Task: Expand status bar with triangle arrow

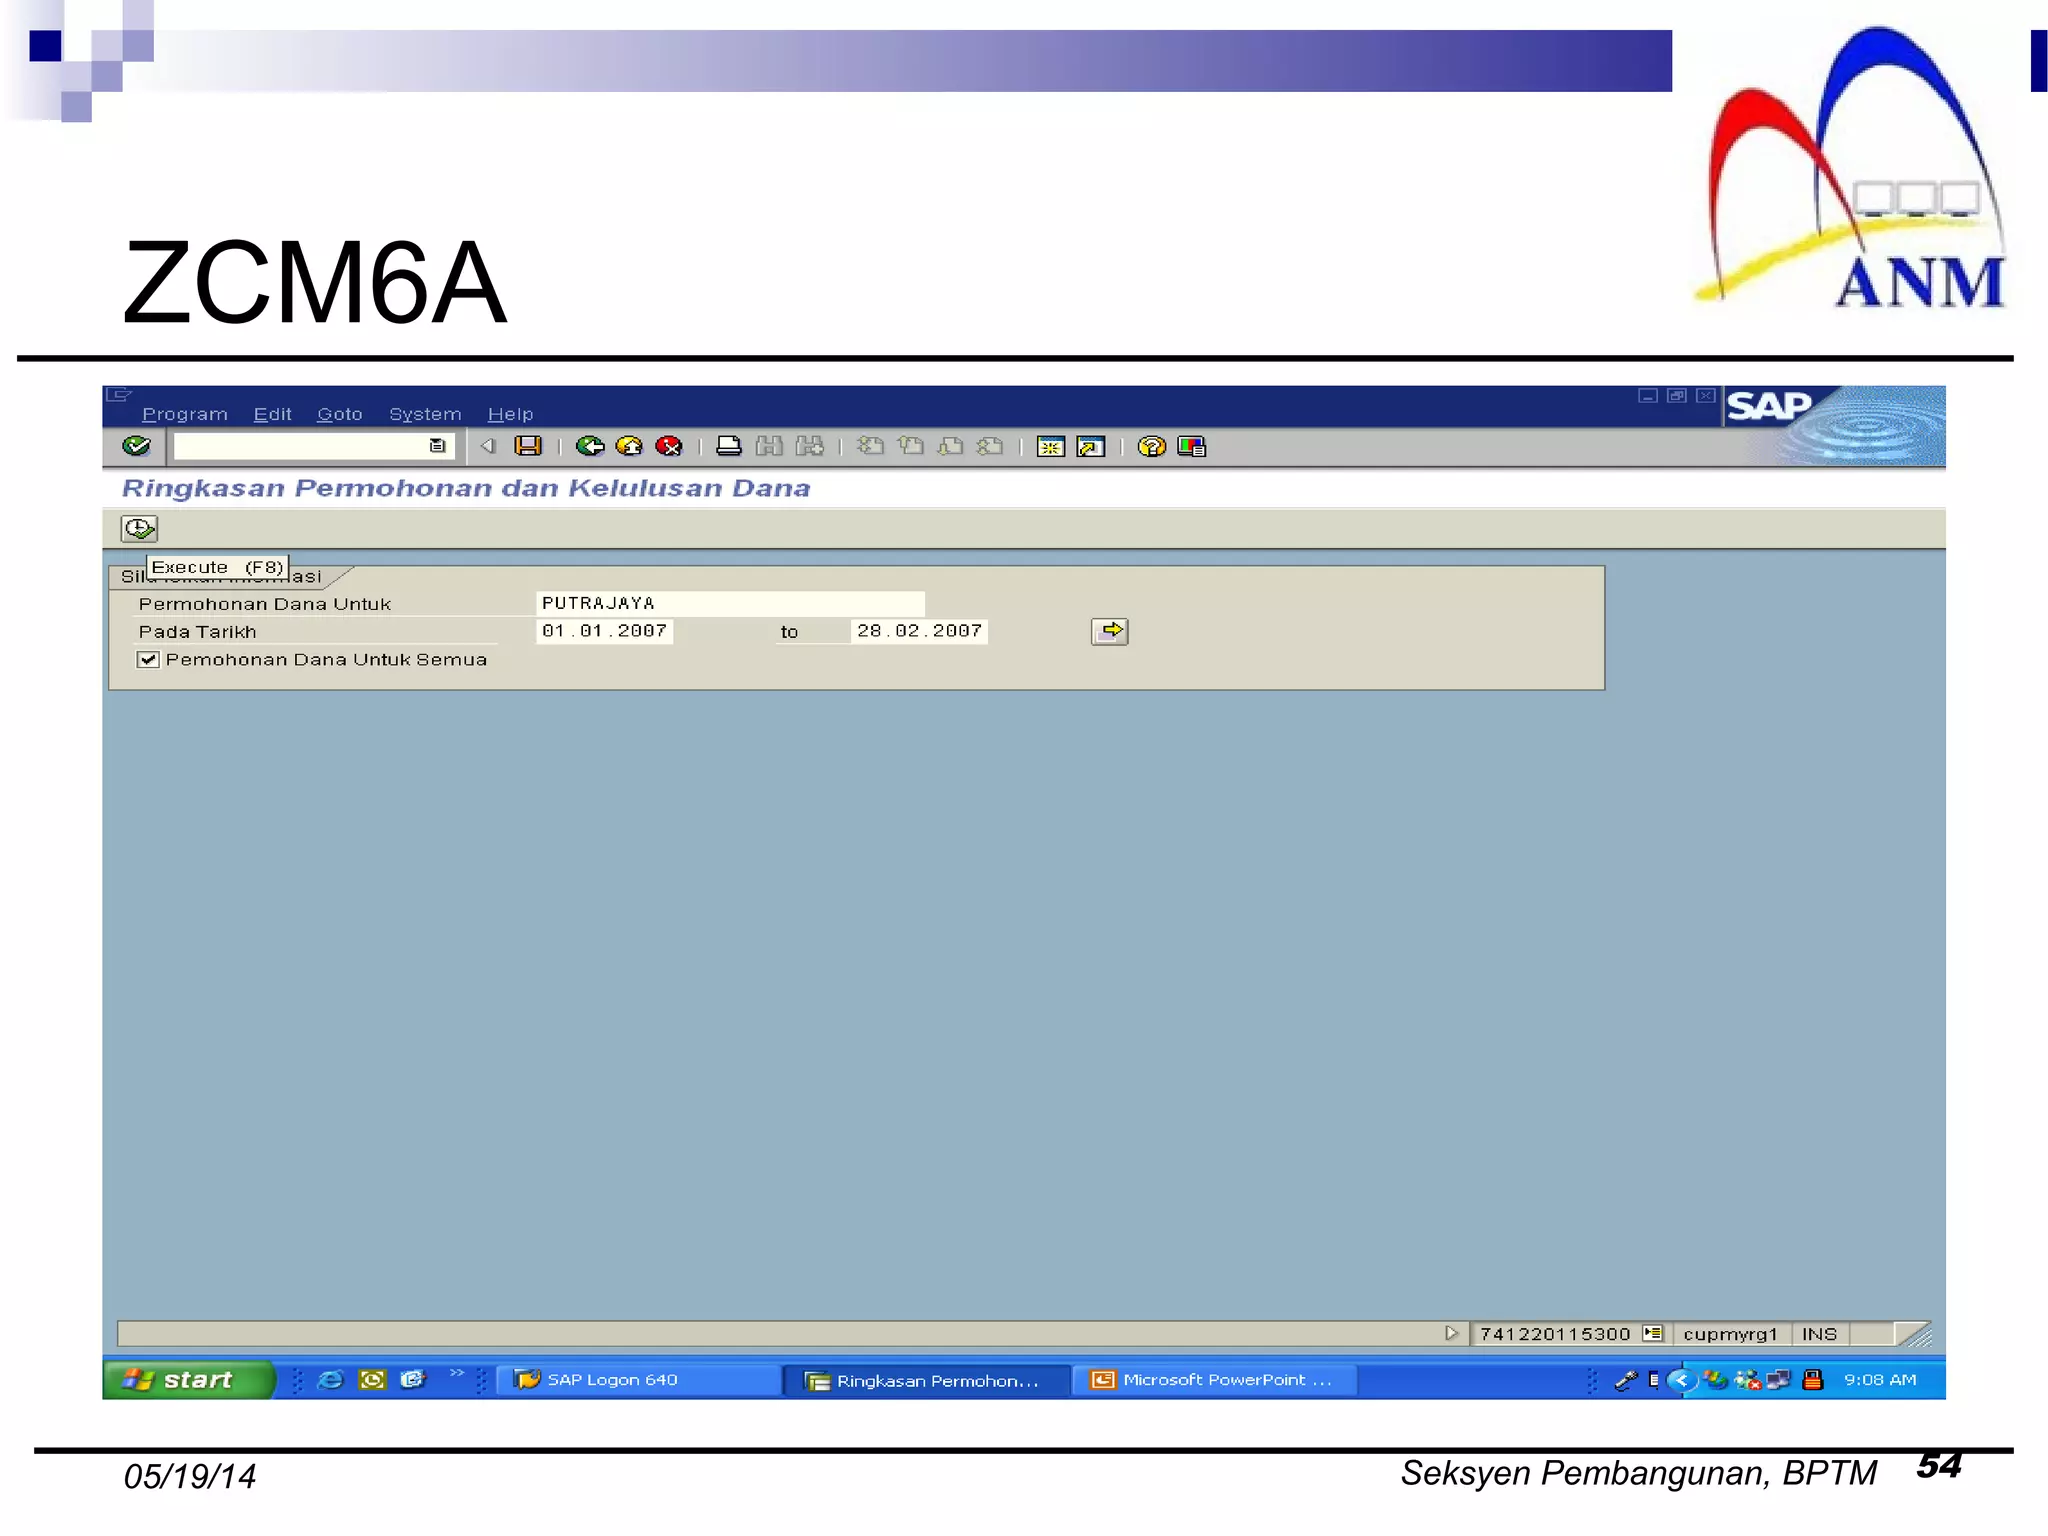Action: pyautogui.click(x=1451, y=1333)
